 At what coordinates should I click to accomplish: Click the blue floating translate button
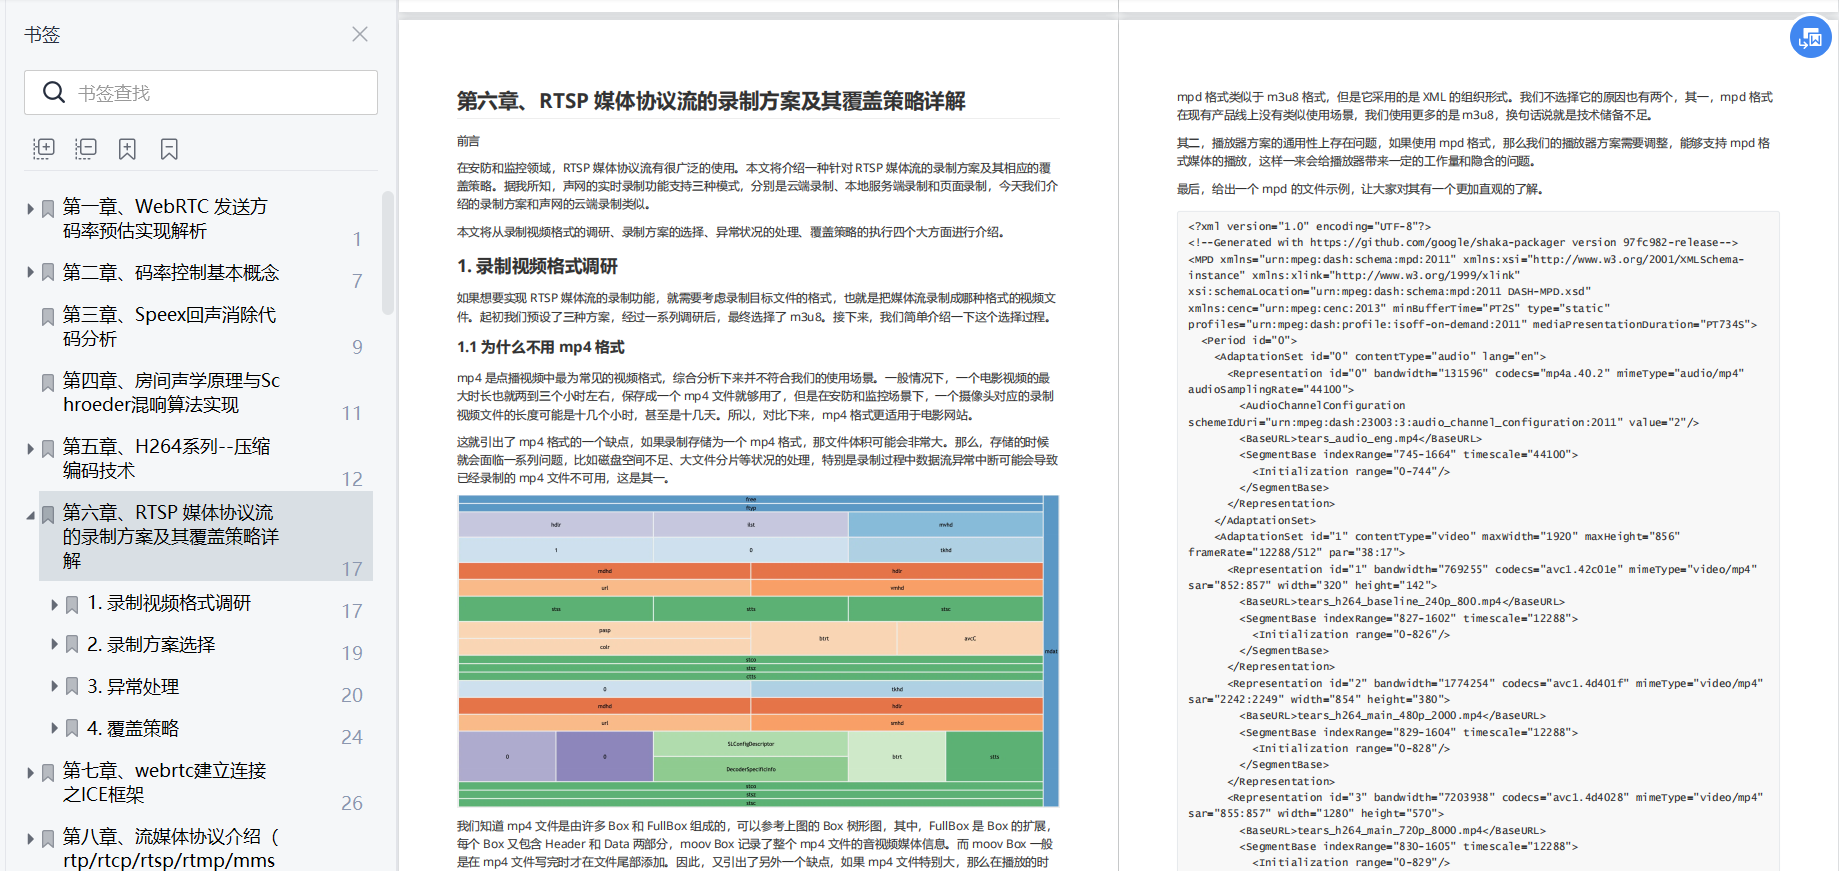click(x=1810, y=37)
